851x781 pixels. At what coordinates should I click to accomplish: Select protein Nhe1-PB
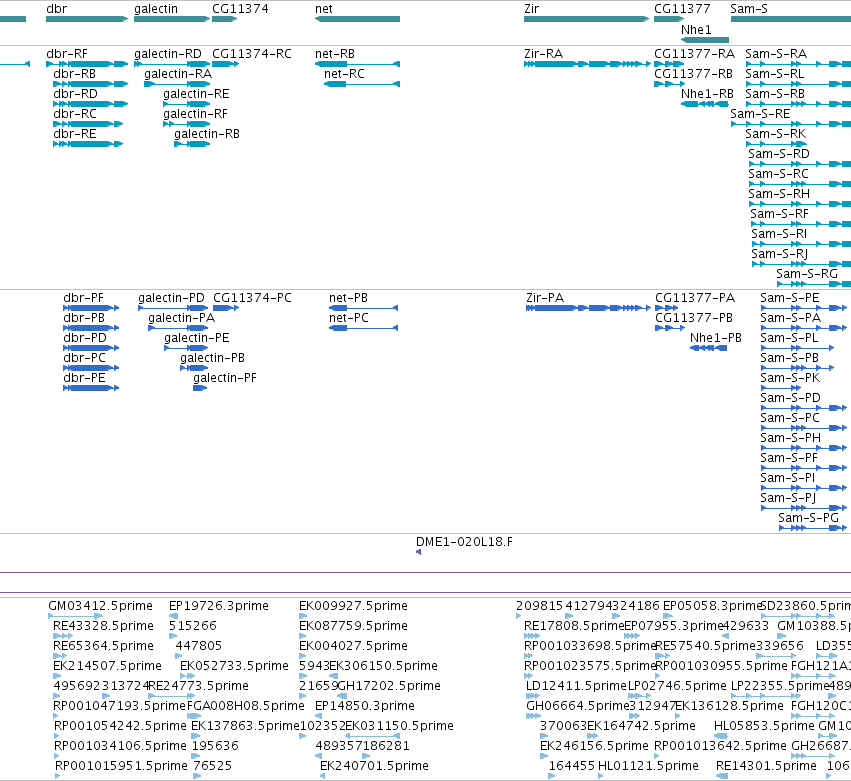(x=708, y=348)
